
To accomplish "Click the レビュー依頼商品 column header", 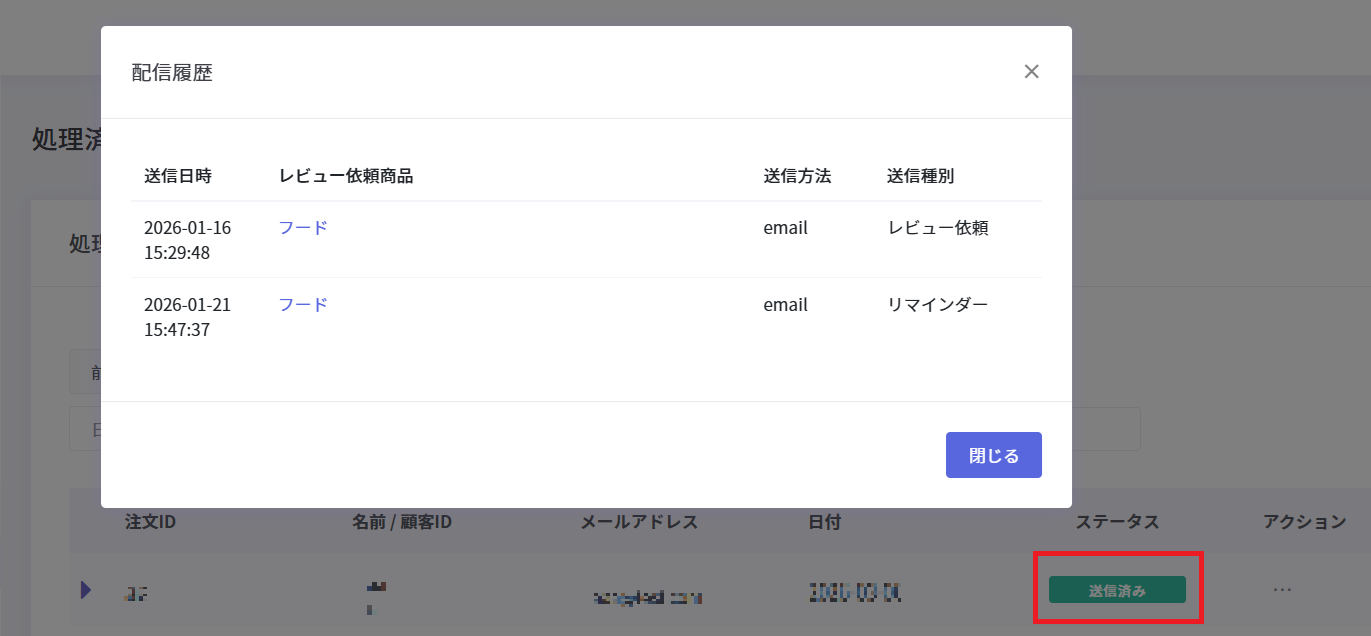I will tap(346, 176).
